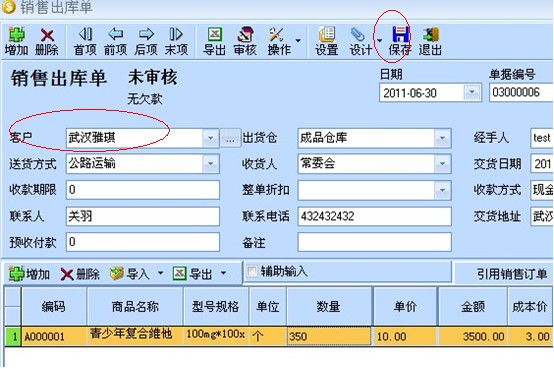This screenshot has width=554, height=369.
Task: Open the 出货仓 warehouse dropdown
Action: [x=442, y=138]
